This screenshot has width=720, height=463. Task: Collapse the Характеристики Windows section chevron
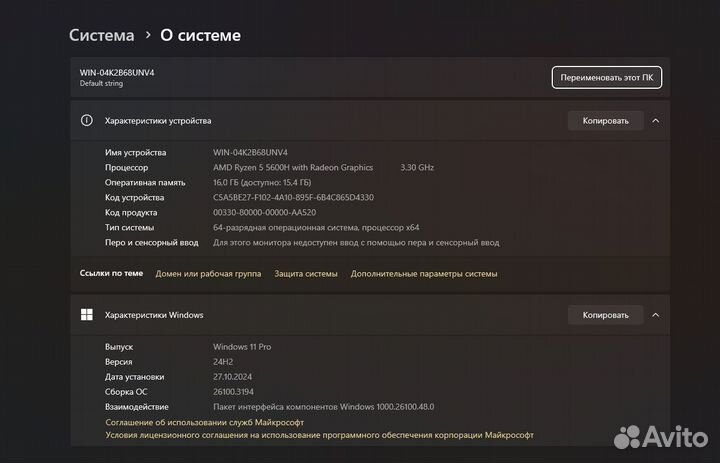(656, 315)
